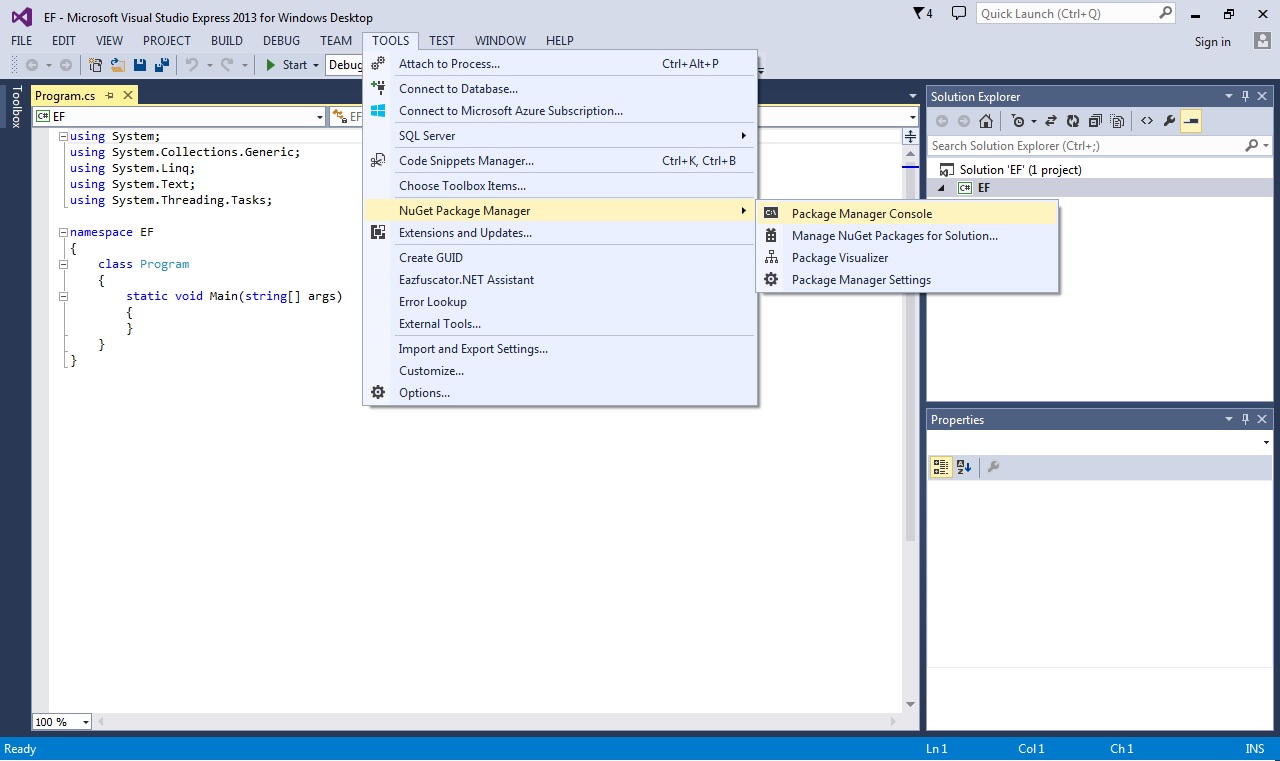Image resolution: width=1280 pixels, height=761 pixels.
Task: Select Customize in the Tools menu
Action: pyautogui.click(x=560, y=371)
